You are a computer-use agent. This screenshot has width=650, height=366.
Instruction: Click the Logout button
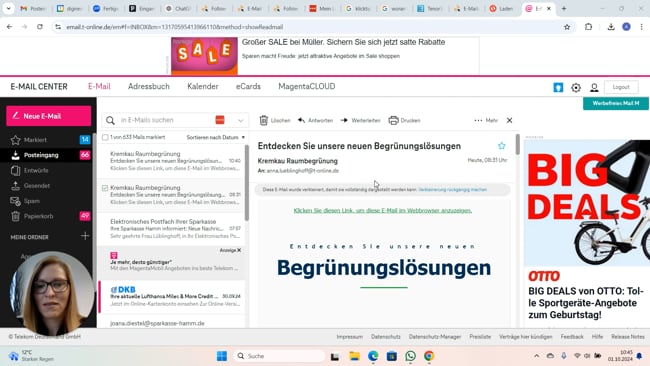[621, 87]
